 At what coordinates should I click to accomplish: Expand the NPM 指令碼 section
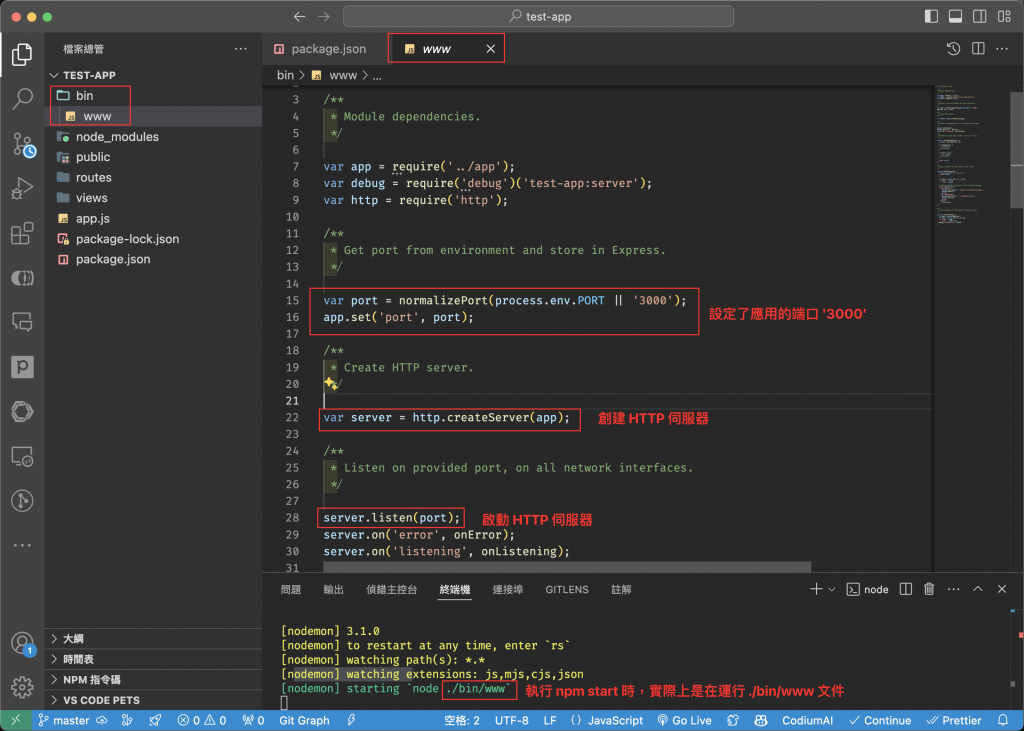pos(153,679)
